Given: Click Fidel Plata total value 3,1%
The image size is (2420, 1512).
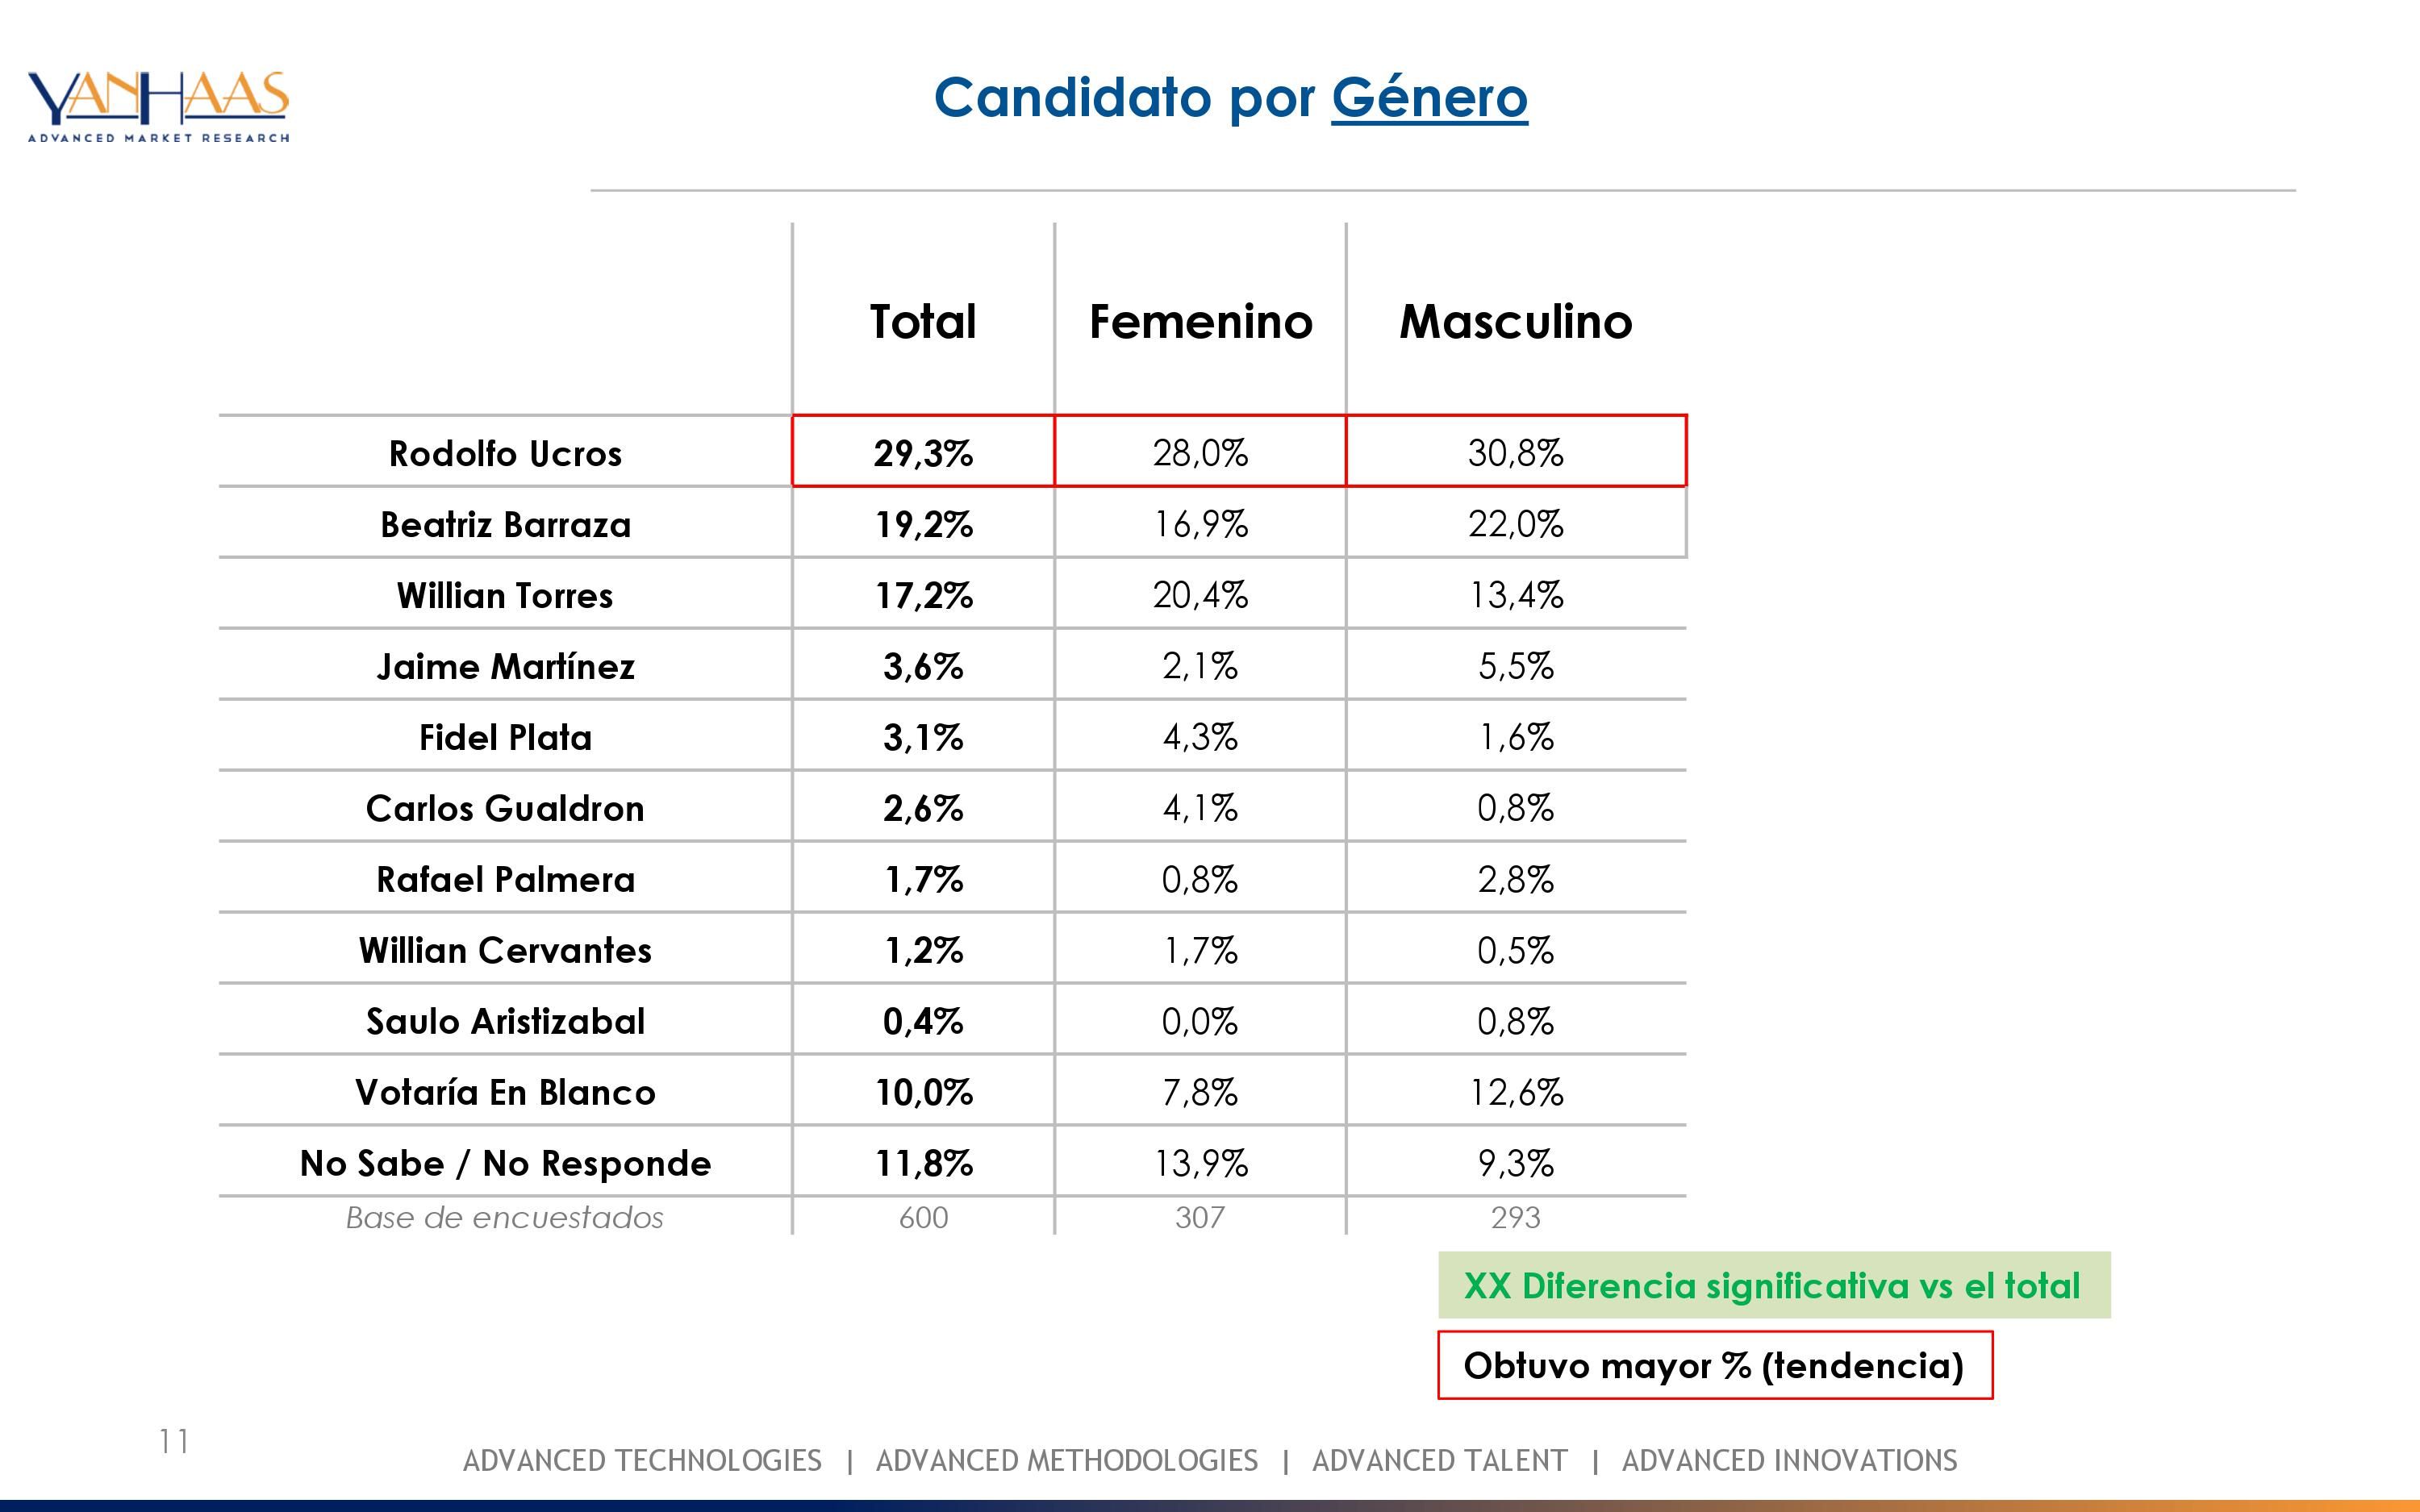Looking at the screenshot, I should coord(922,737).
